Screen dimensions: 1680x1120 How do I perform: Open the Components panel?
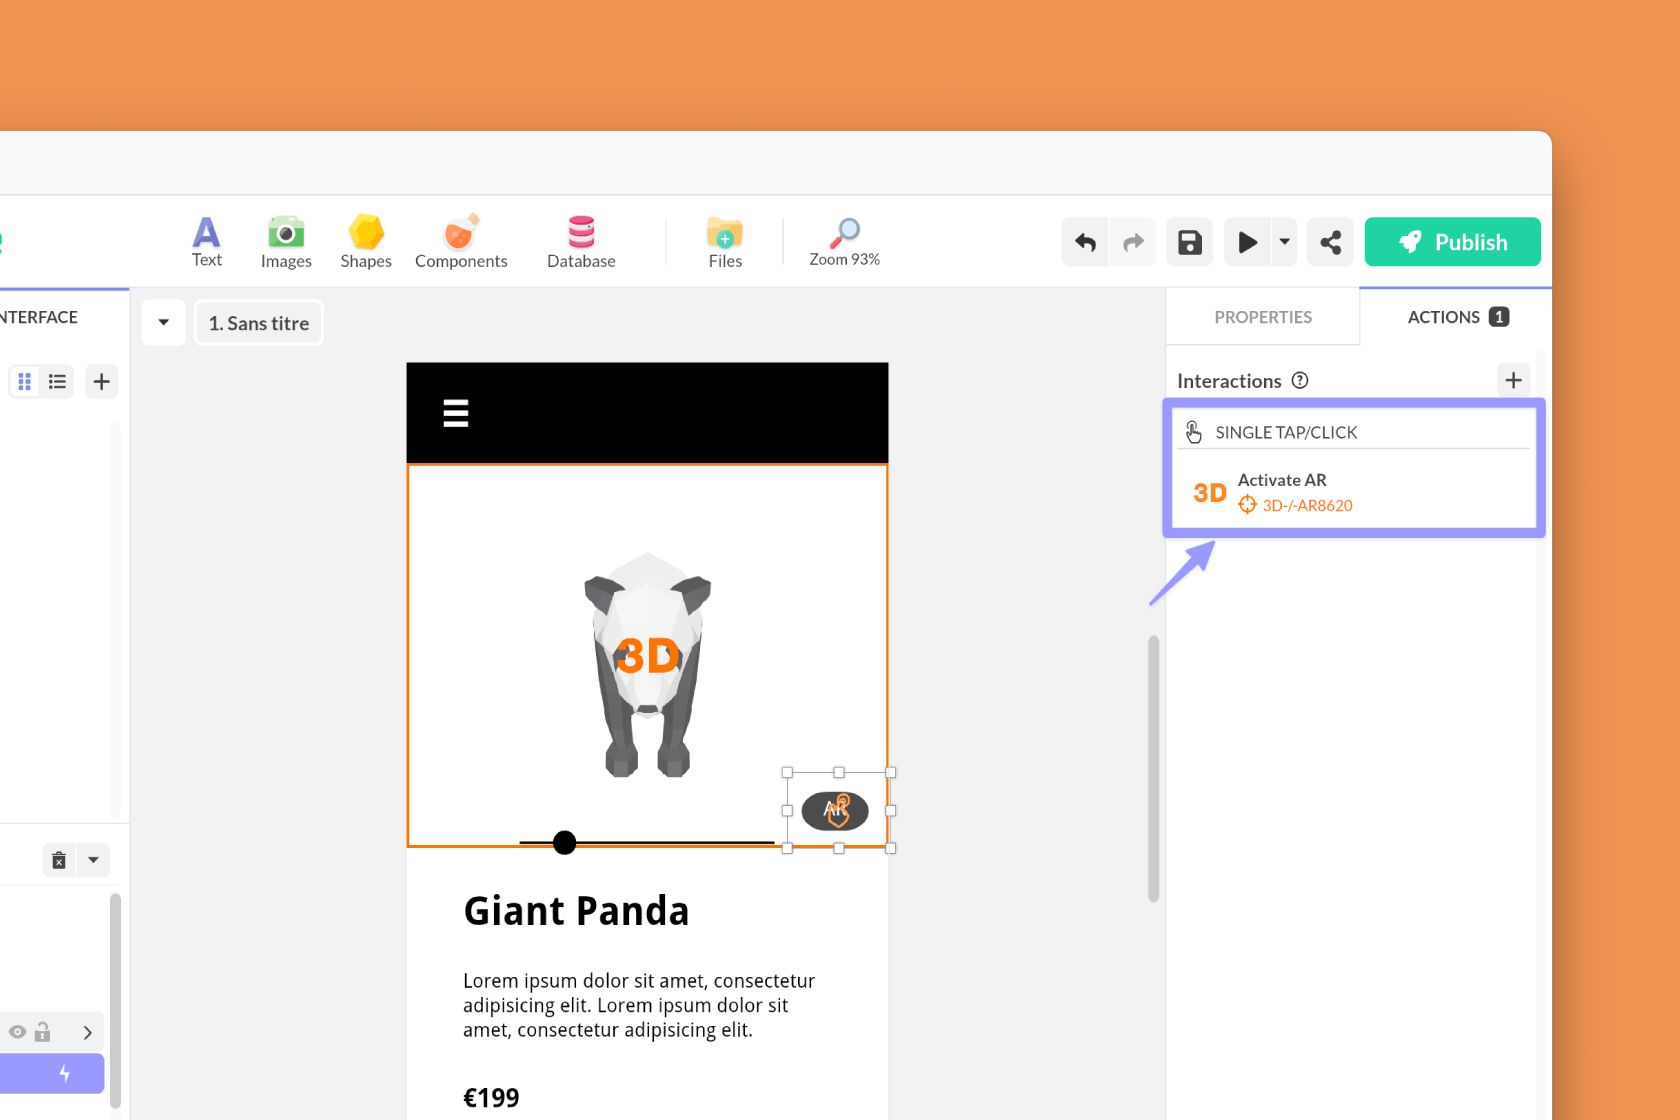coord(460,240)
